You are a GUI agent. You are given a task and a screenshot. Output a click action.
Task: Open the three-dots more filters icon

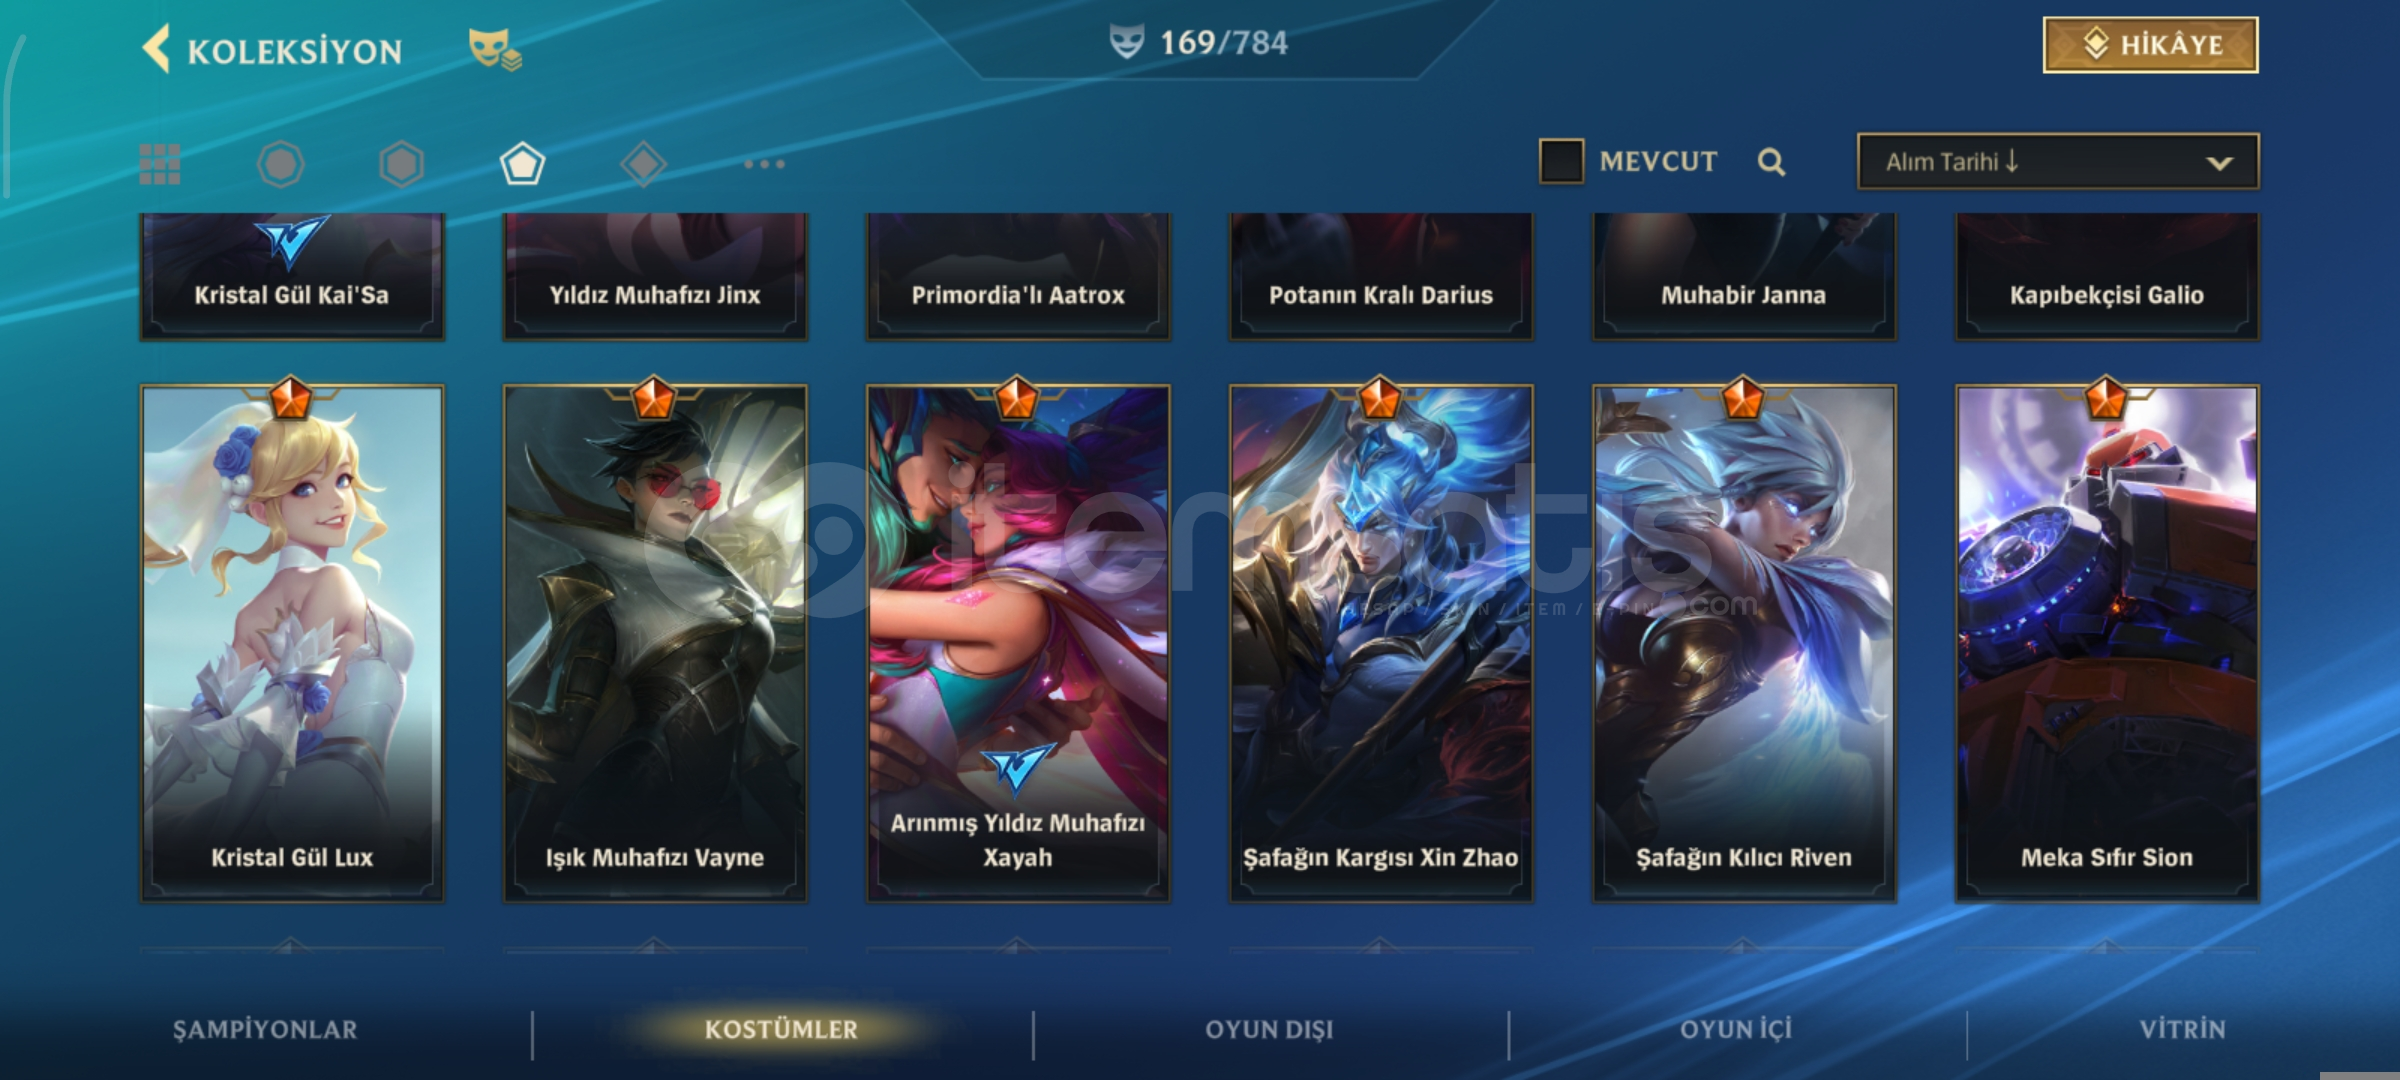click(765, 164)
